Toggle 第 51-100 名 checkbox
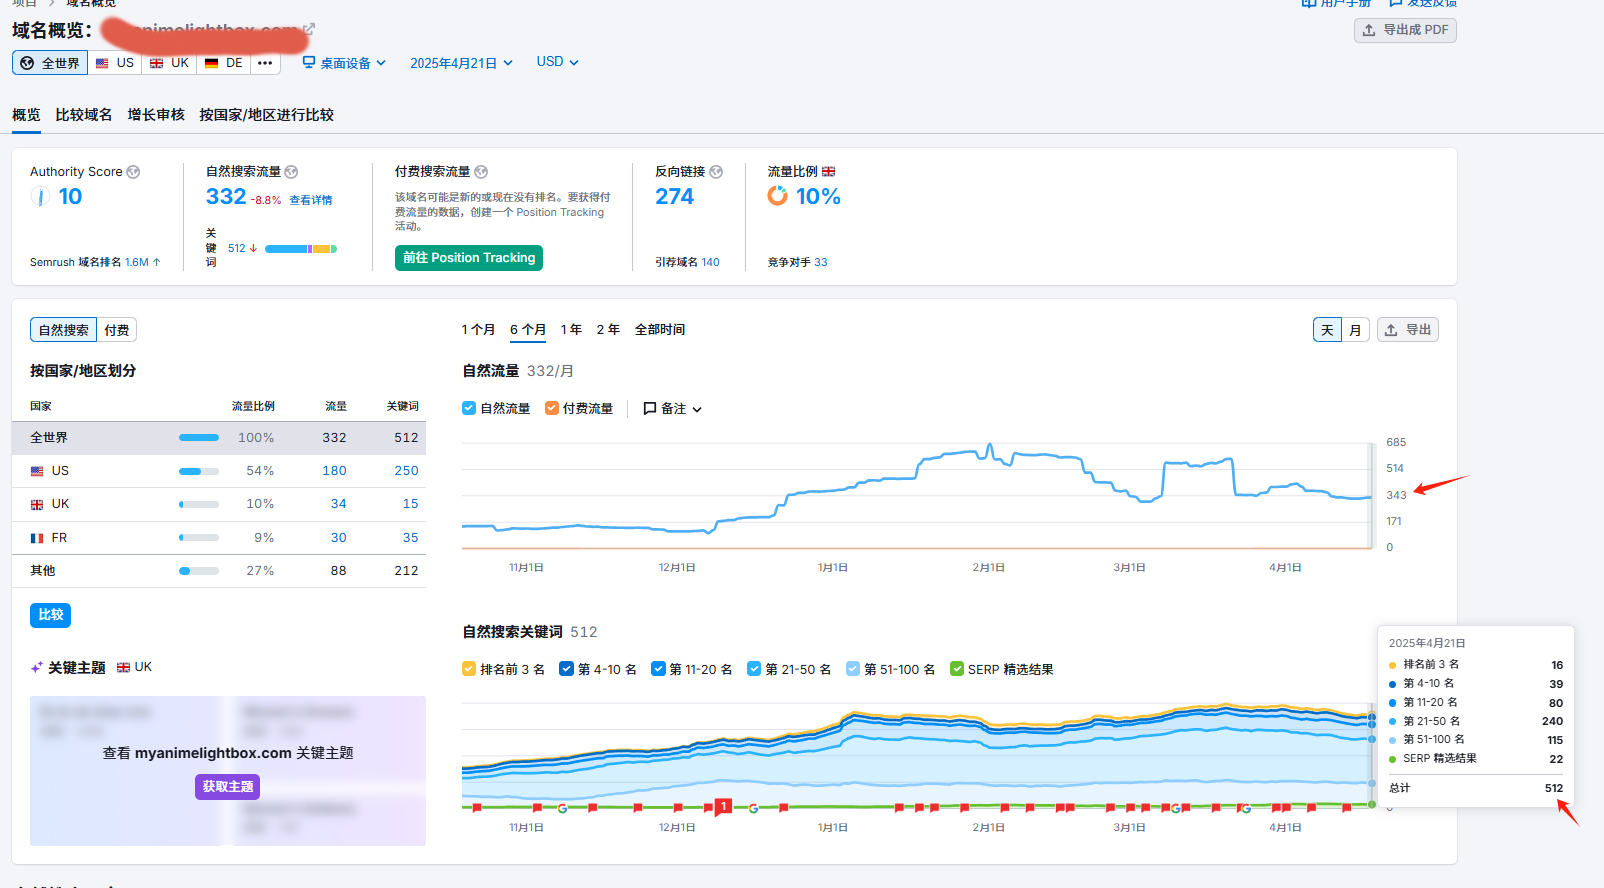 click(x=853, y=669)
